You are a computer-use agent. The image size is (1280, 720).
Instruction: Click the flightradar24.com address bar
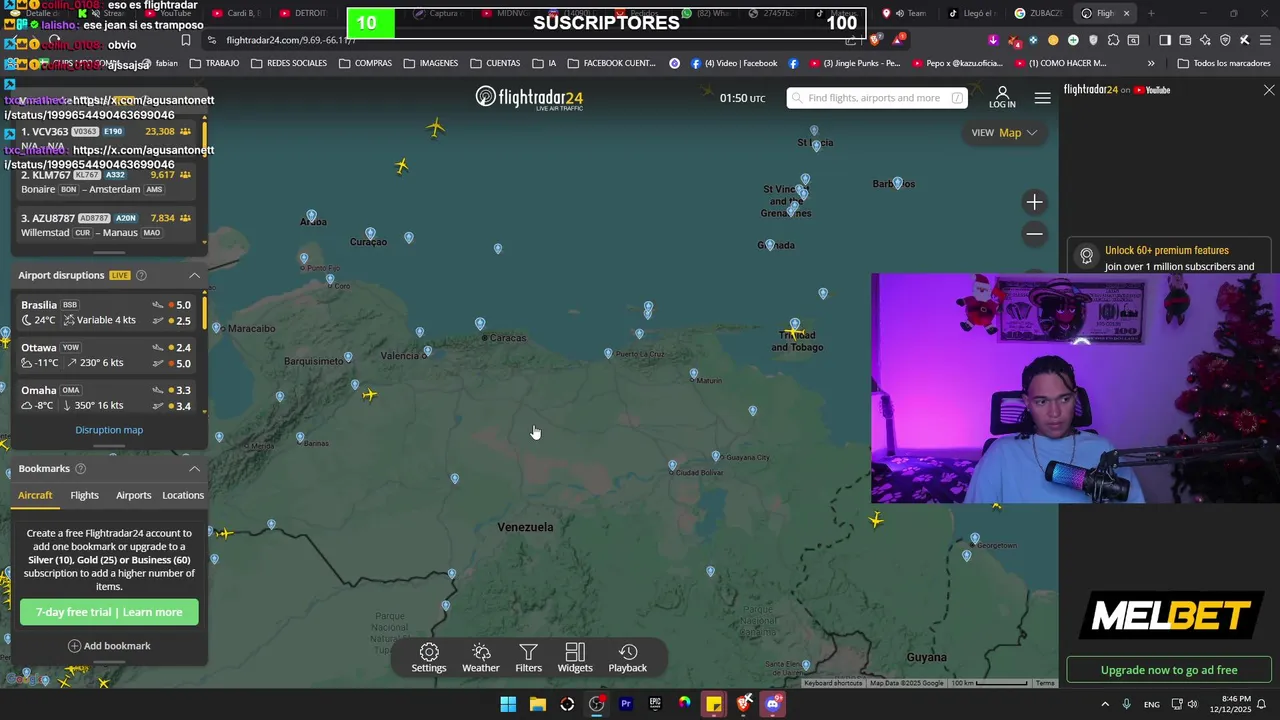click(x=530, y=40)
